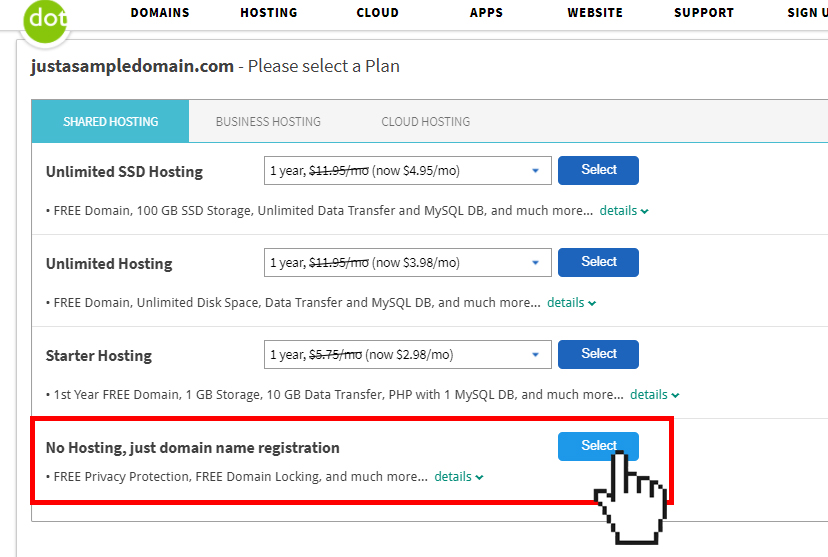Expand details for domain-only registration

[x=458, y=476]
